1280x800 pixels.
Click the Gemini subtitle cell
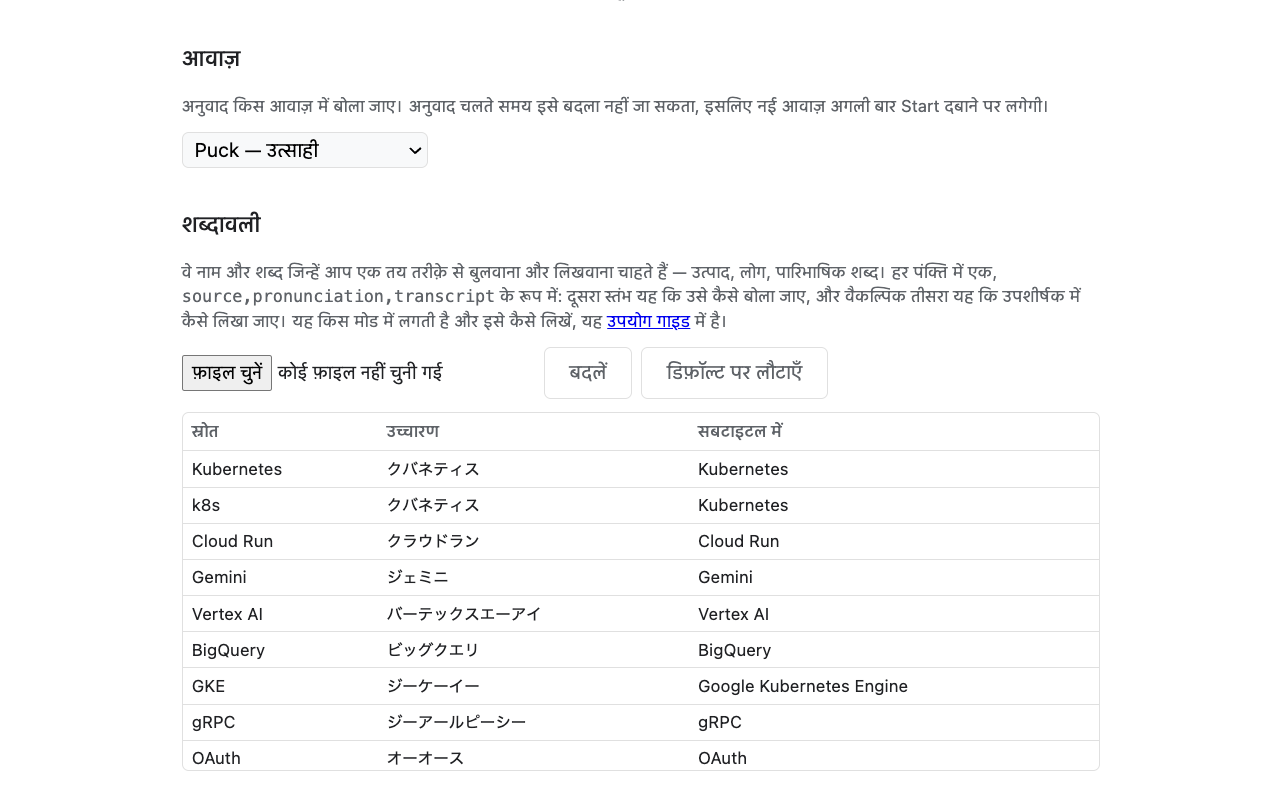pyautogui.click(x=894, y=577)
